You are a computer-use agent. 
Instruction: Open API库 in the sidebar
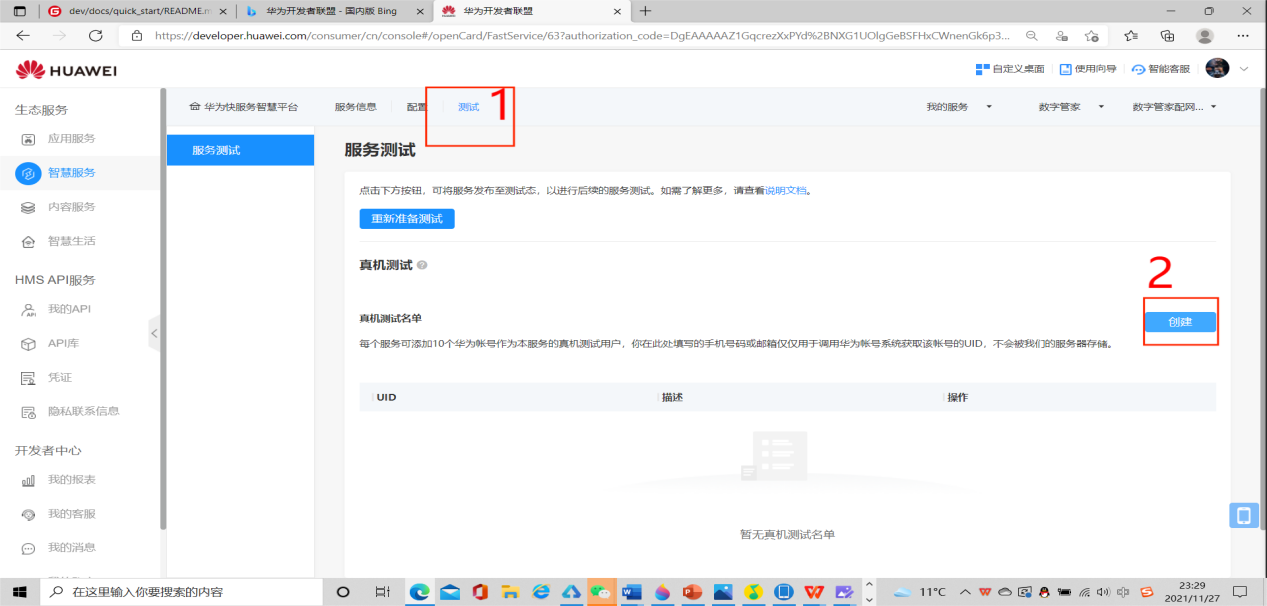click(66, 344)
